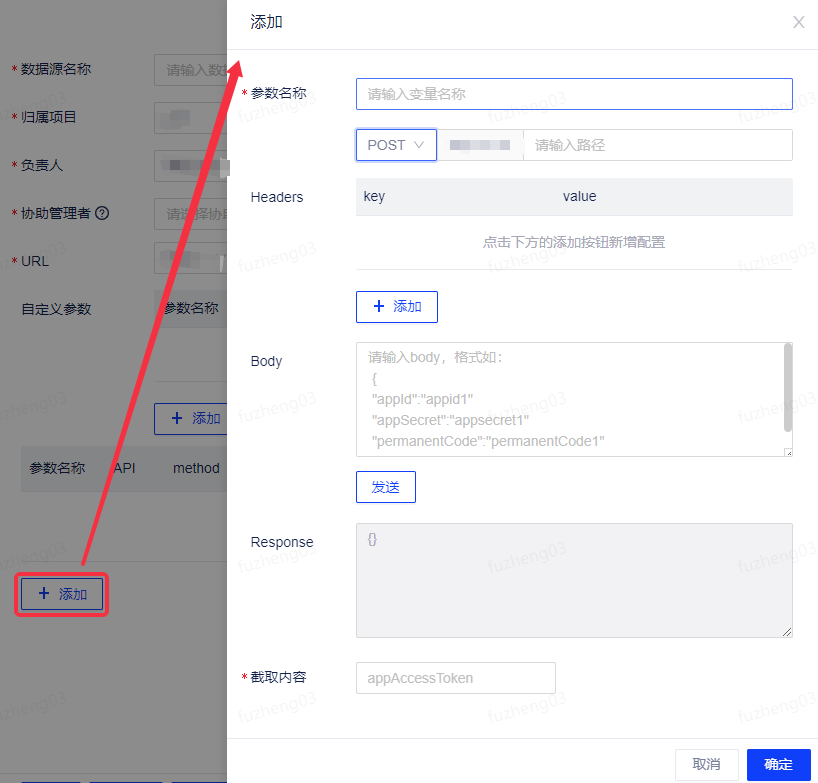
Task: Click the 请输入路径 path input field
Action: (x=658, y=144)
